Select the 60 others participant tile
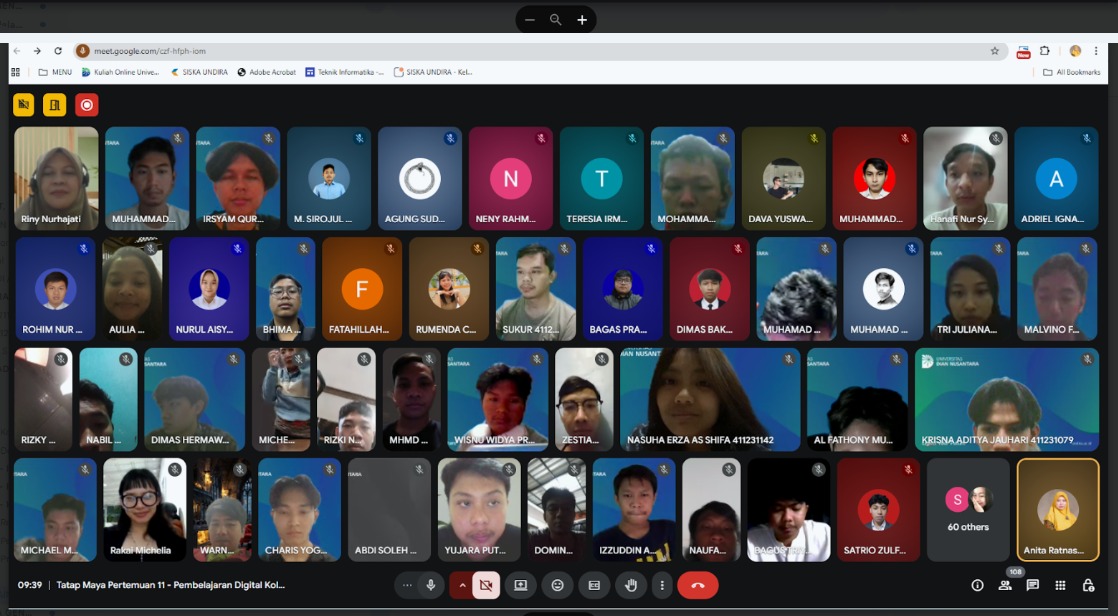 [968, 510]
